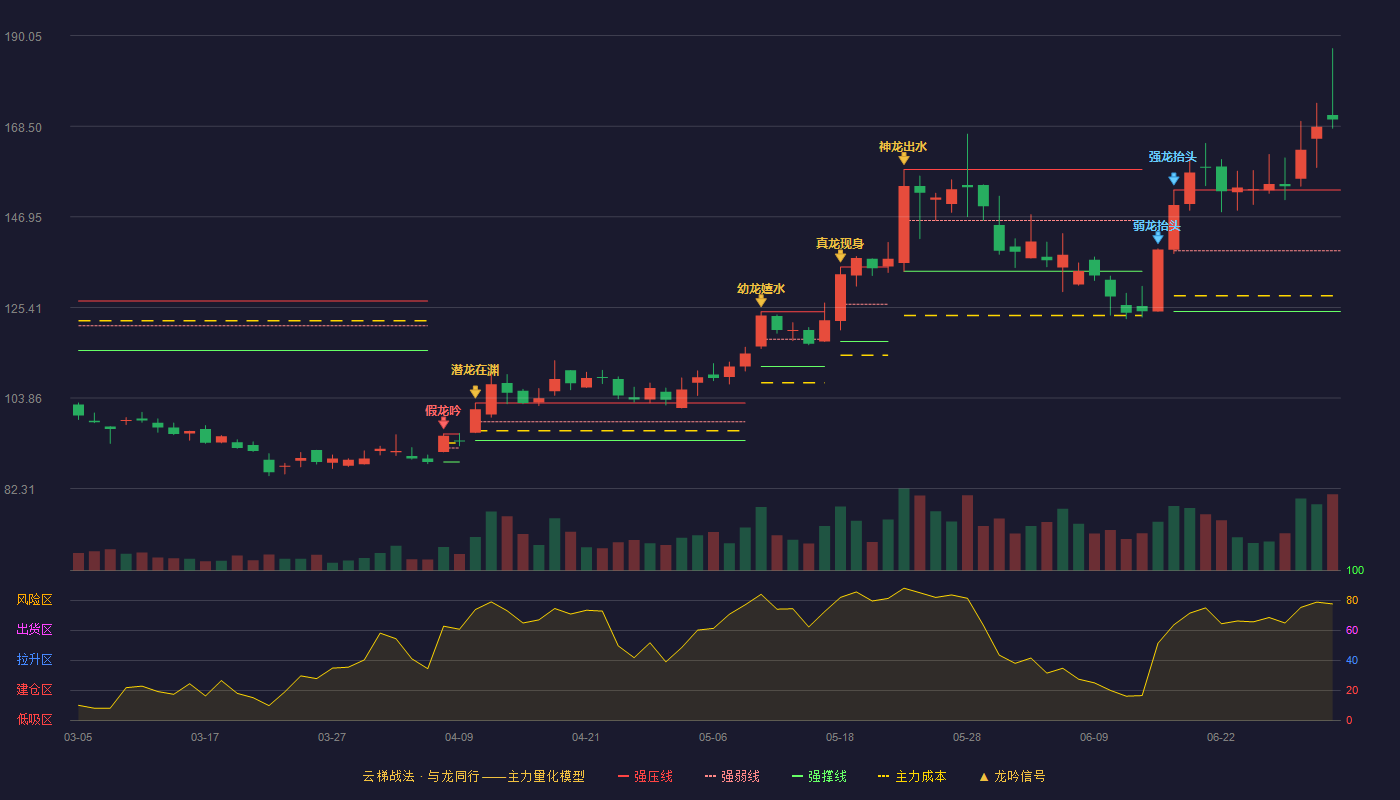Click the 03-17 date axis label
1400x800 pixels.
click(205, 737)
